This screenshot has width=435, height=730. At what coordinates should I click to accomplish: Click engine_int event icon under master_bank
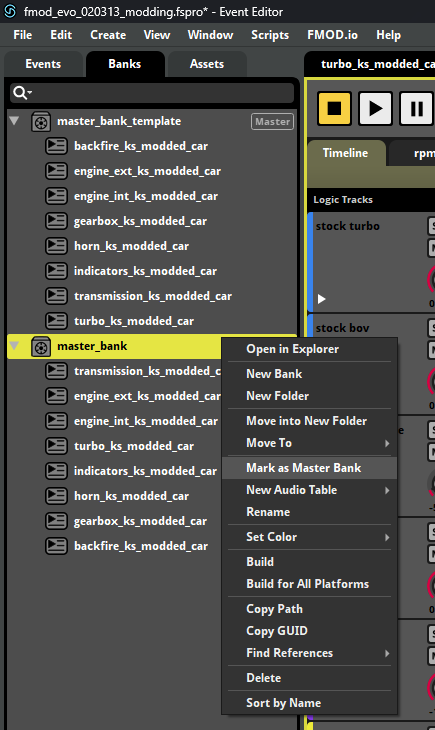tap(56, 421)
